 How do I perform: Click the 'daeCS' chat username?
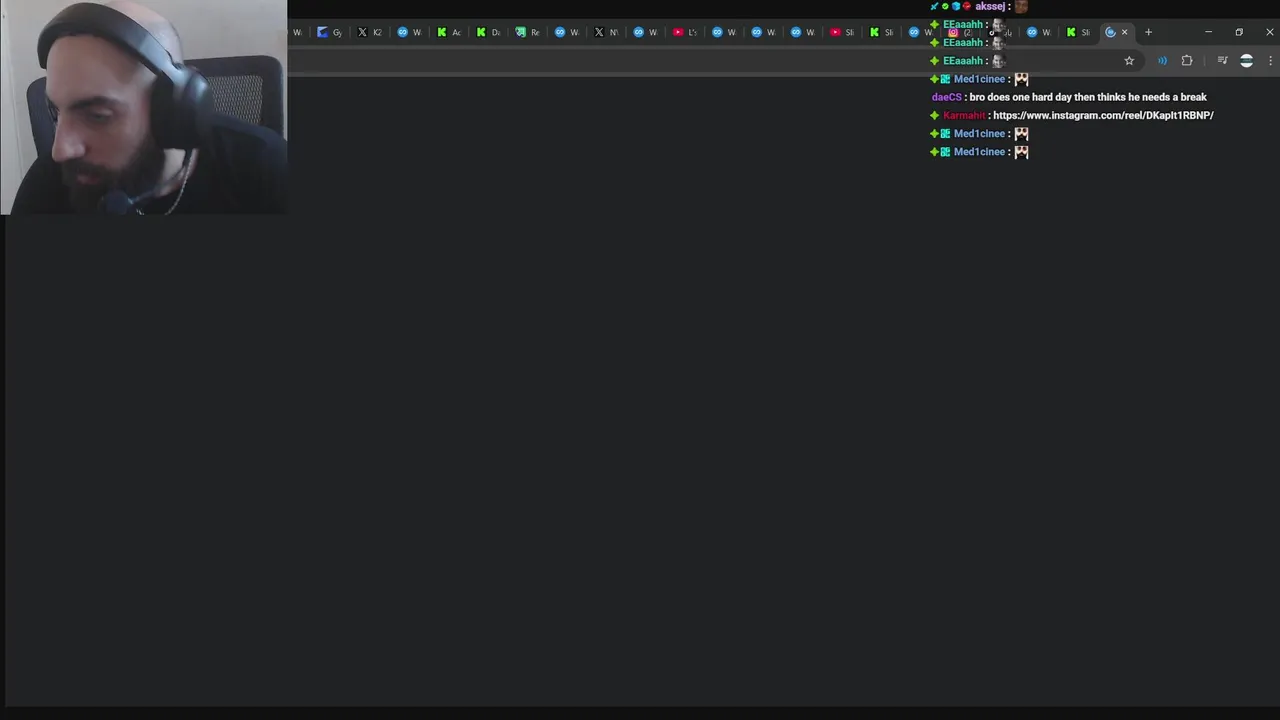click(x=946, y=97)
